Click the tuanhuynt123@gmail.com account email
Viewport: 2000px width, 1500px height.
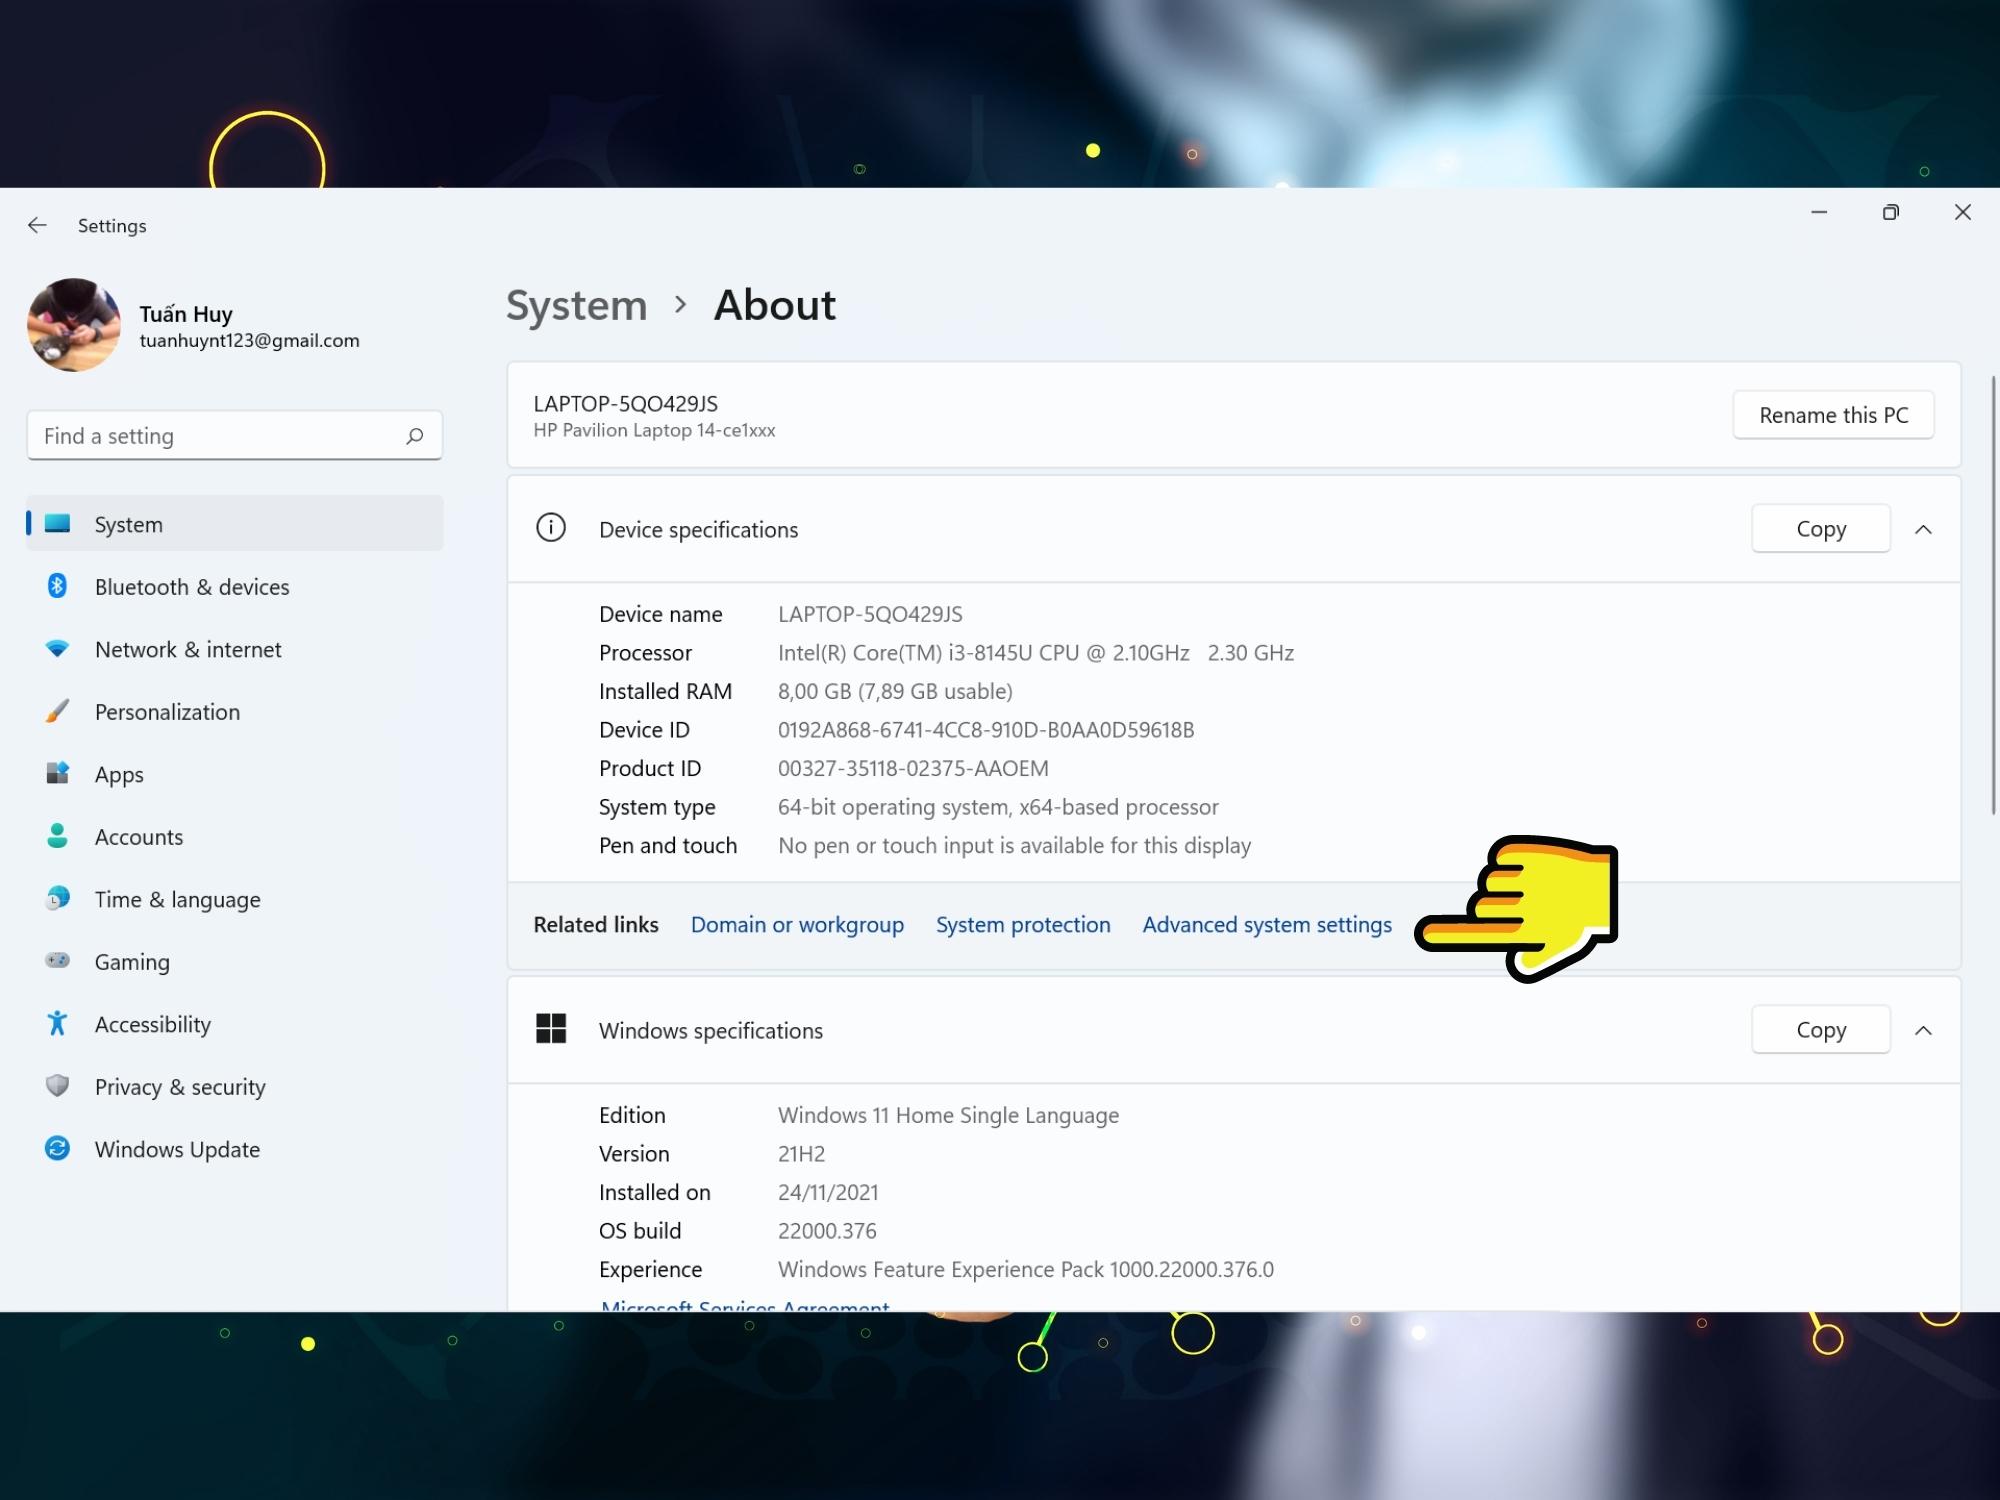coord(249,340)
